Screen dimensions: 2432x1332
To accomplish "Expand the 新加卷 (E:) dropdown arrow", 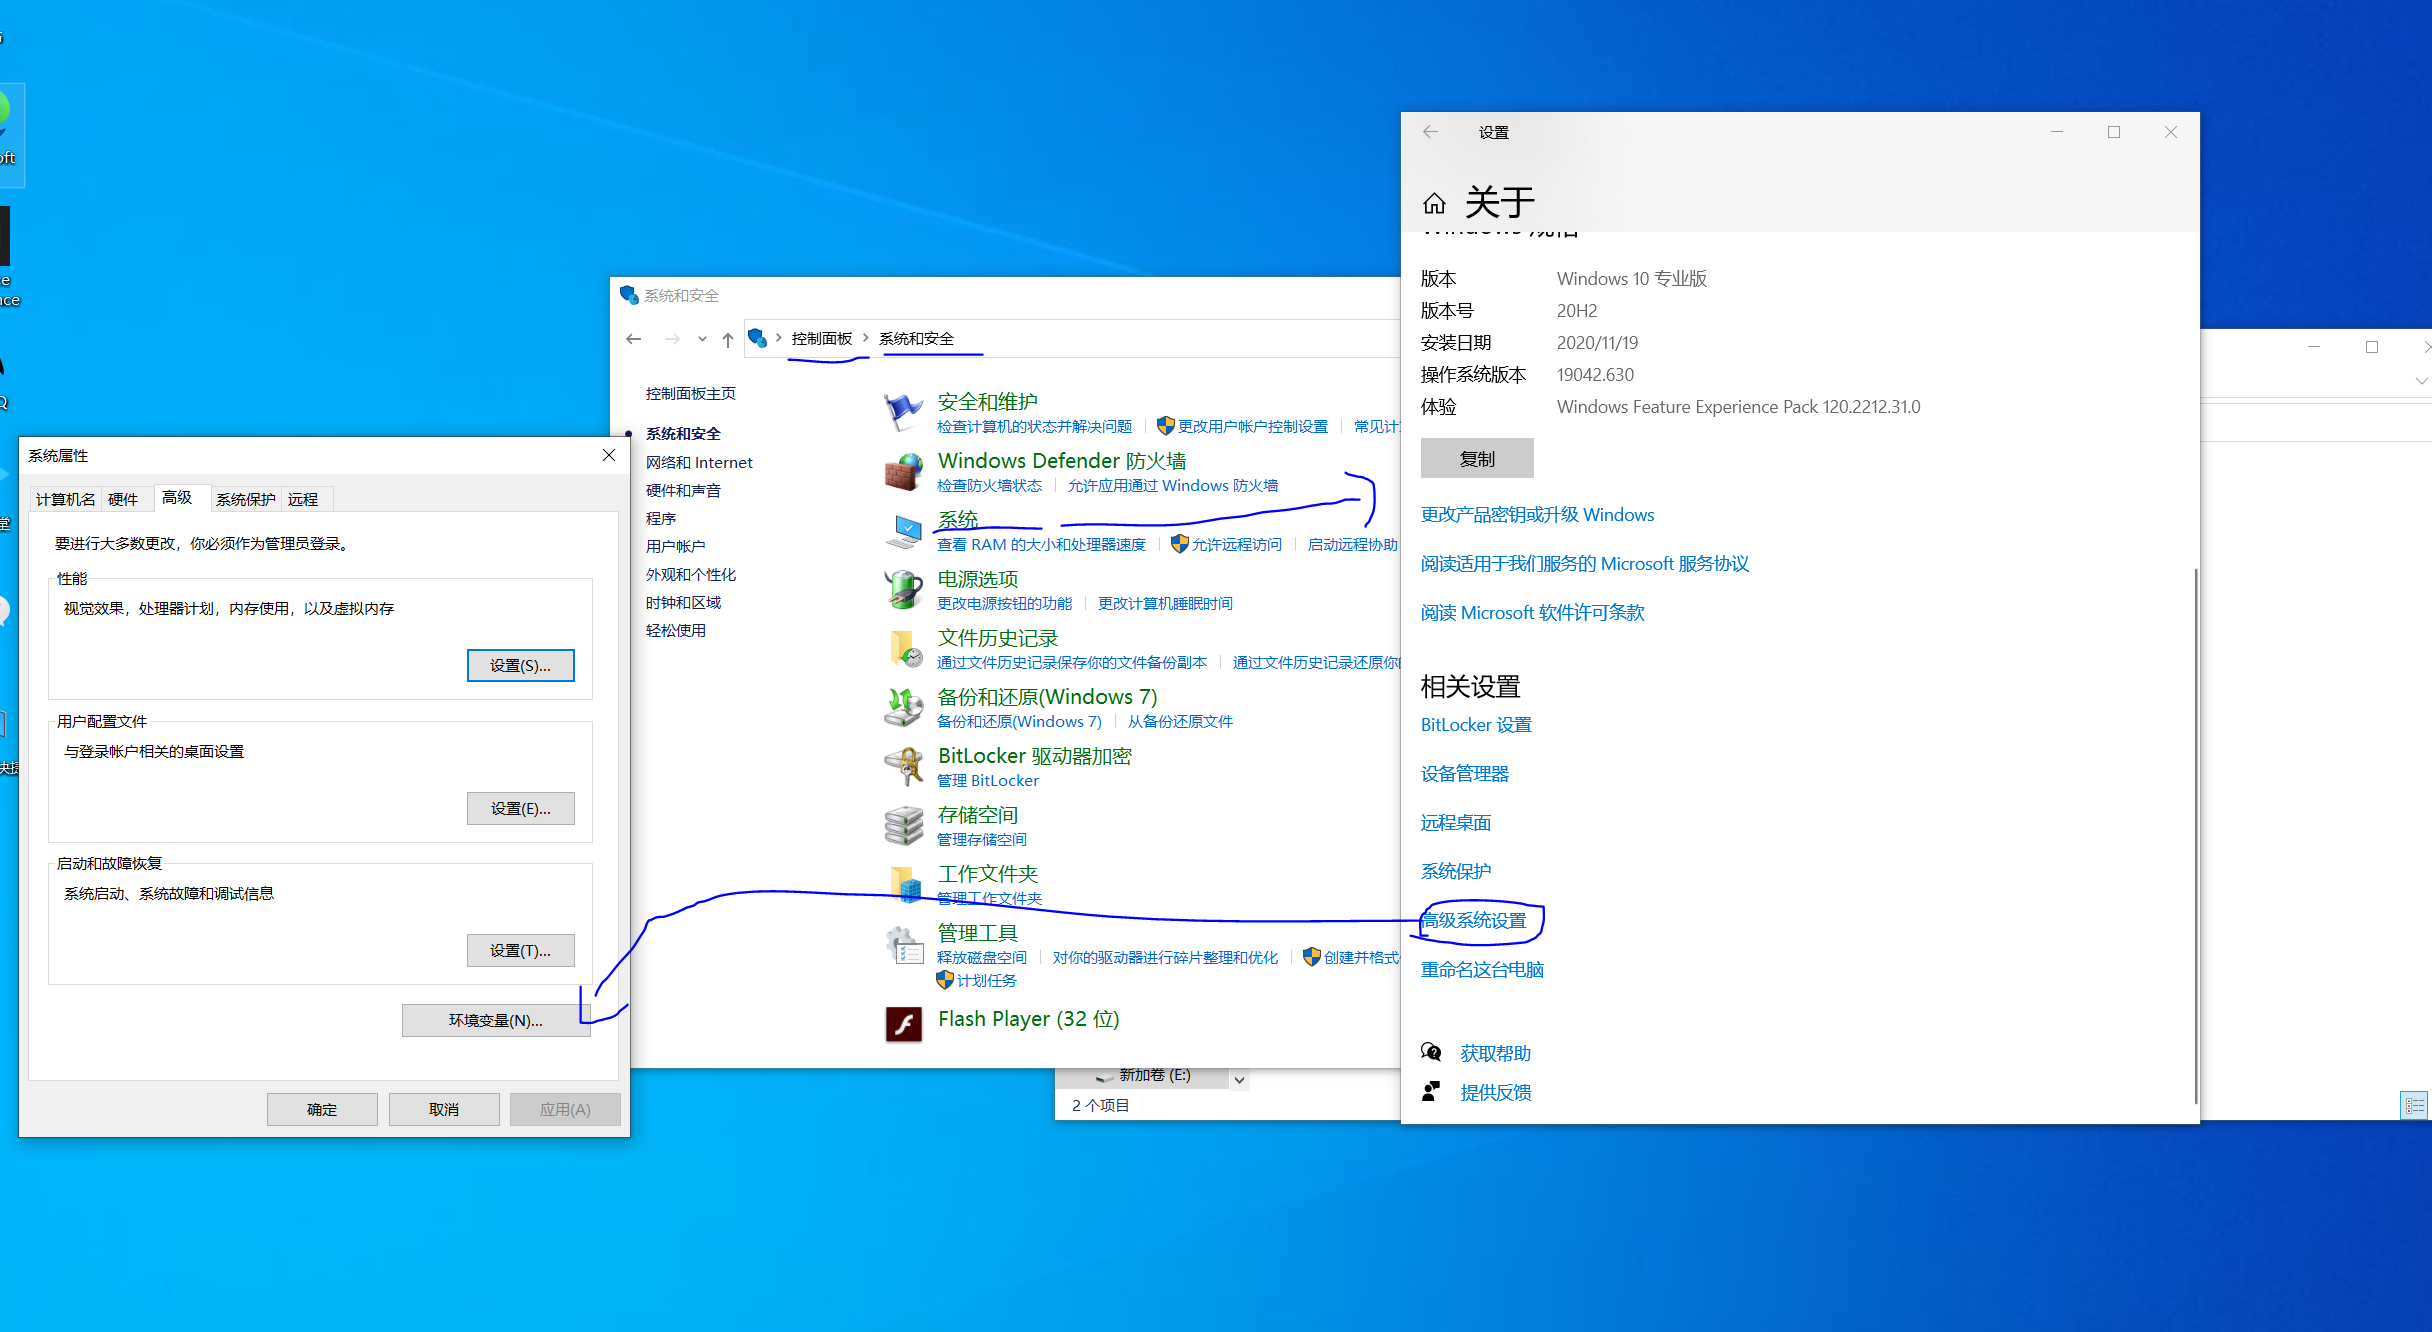I will [1239, 1080].
